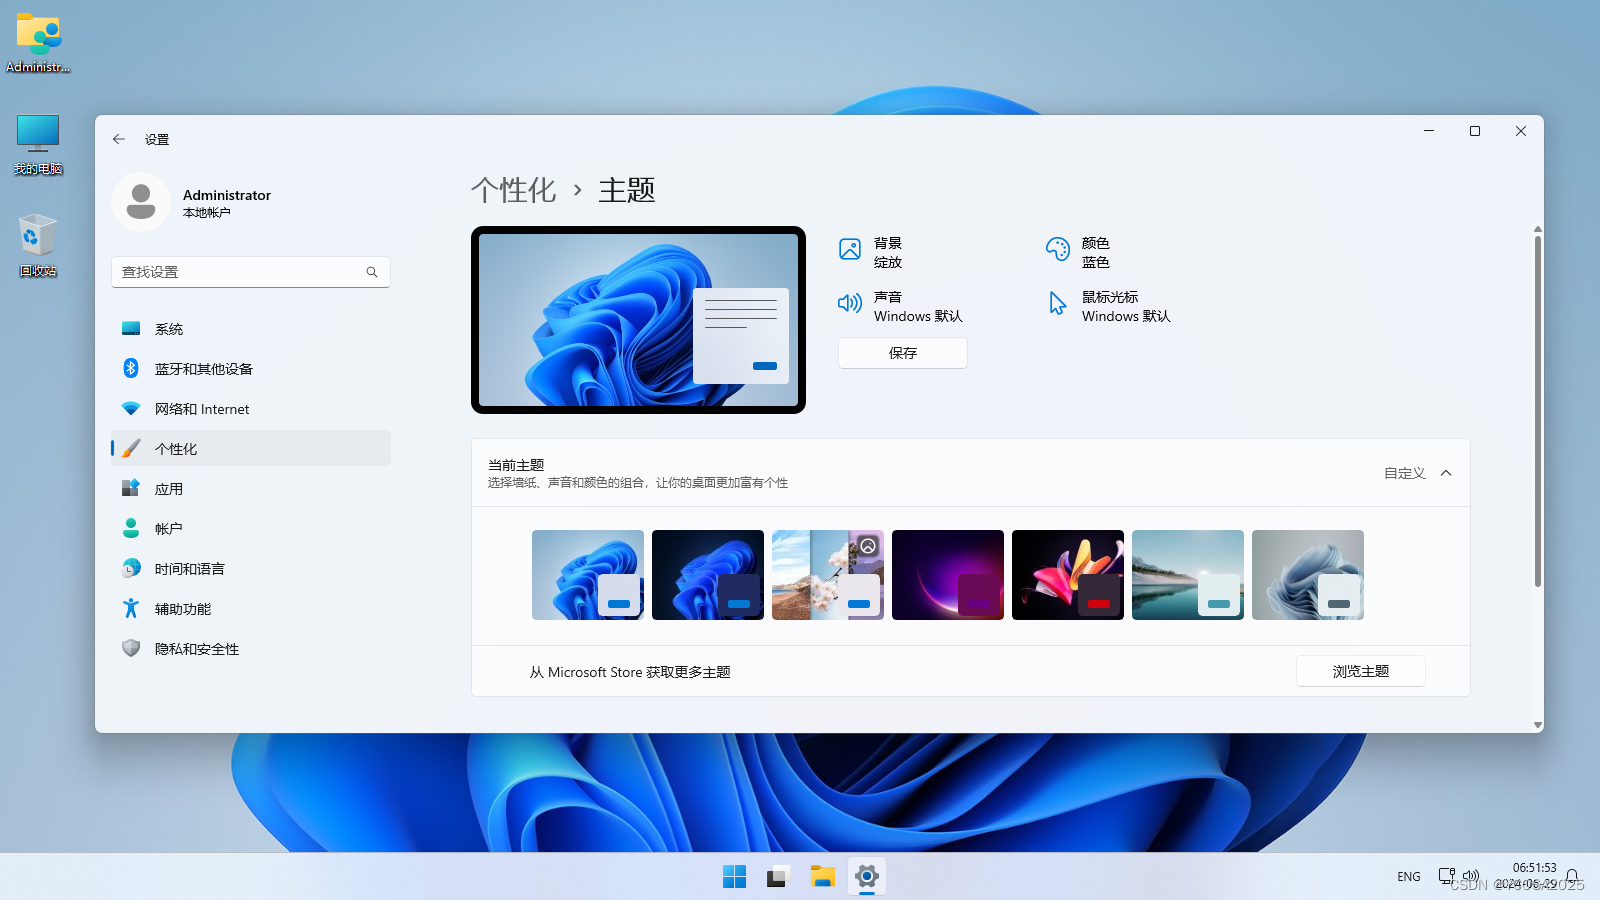
Task: Select the lake Sunrise theme
Action: tap(1188, 575)
